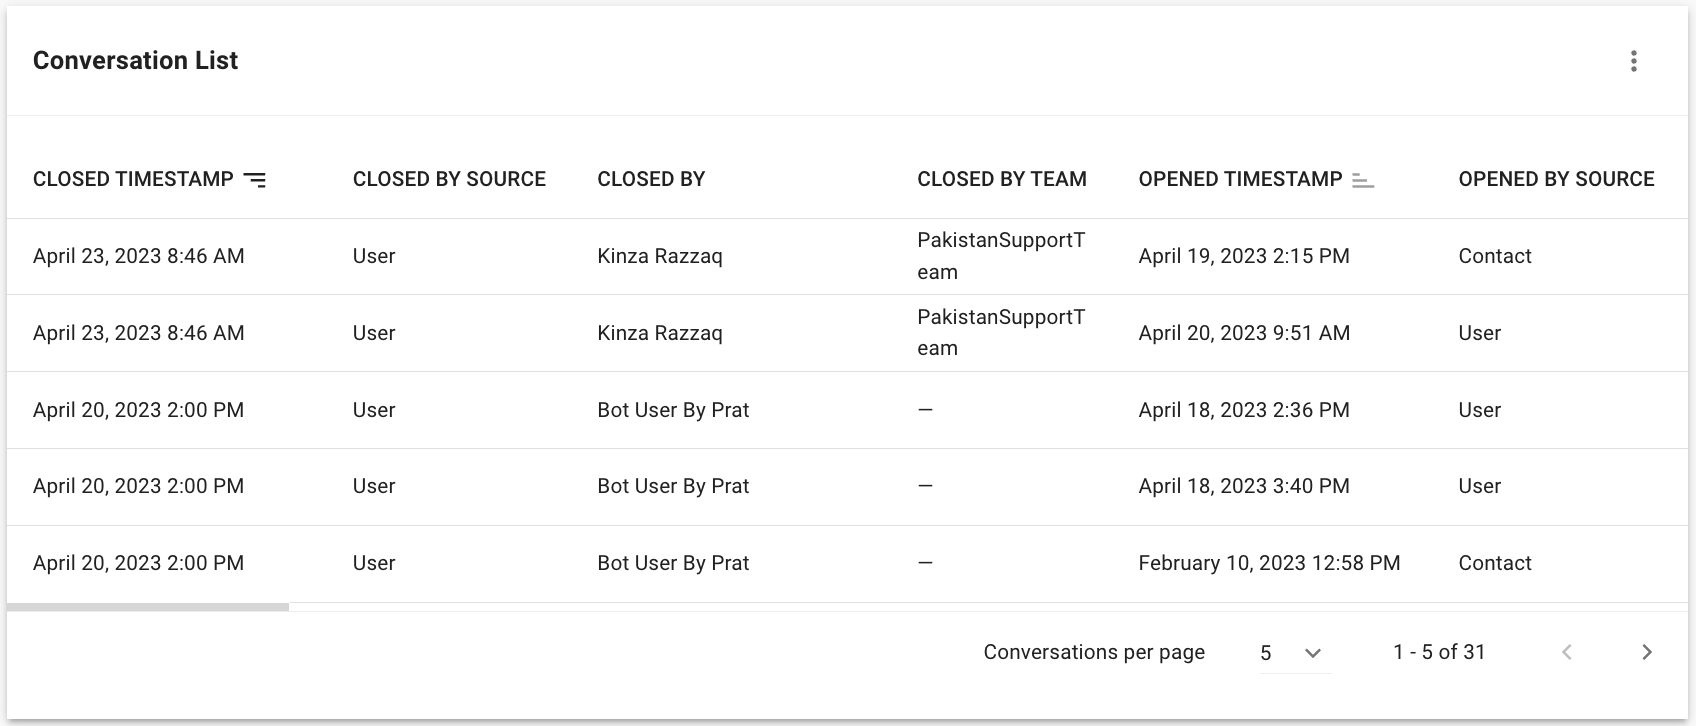1696x726 pixels.
Task: Select row opened April 18, 2023 3:40 PM
Action: (x=1243, y=486)
